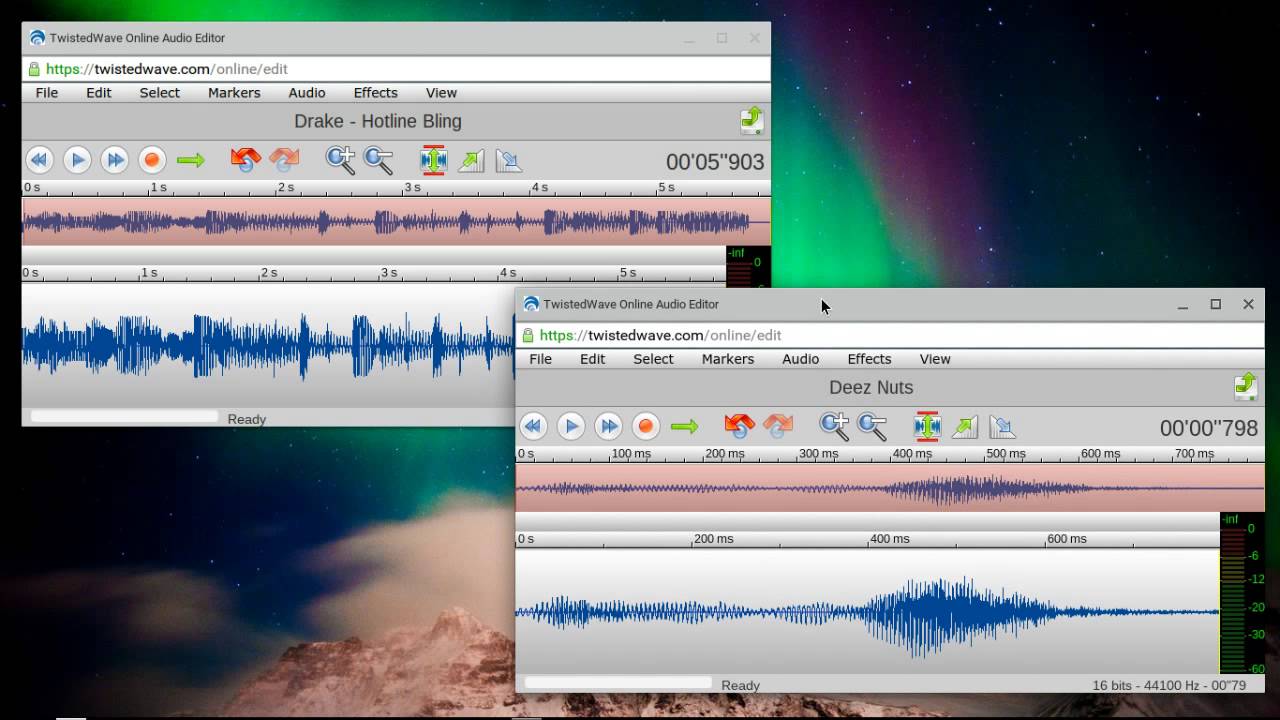The height and width of the screenshot is (720, 1280).
Task: Click the "Ready" status in Deez Nuts window
Action: 740,685
